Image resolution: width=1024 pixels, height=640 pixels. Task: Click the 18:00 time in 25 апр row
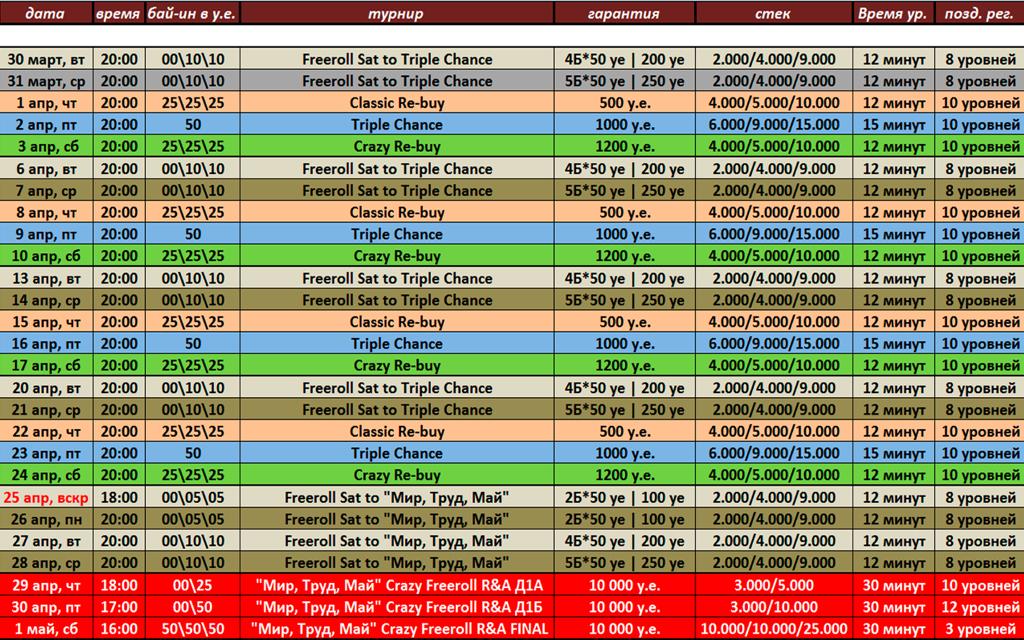pyautogui.click(x=120, y=497)
